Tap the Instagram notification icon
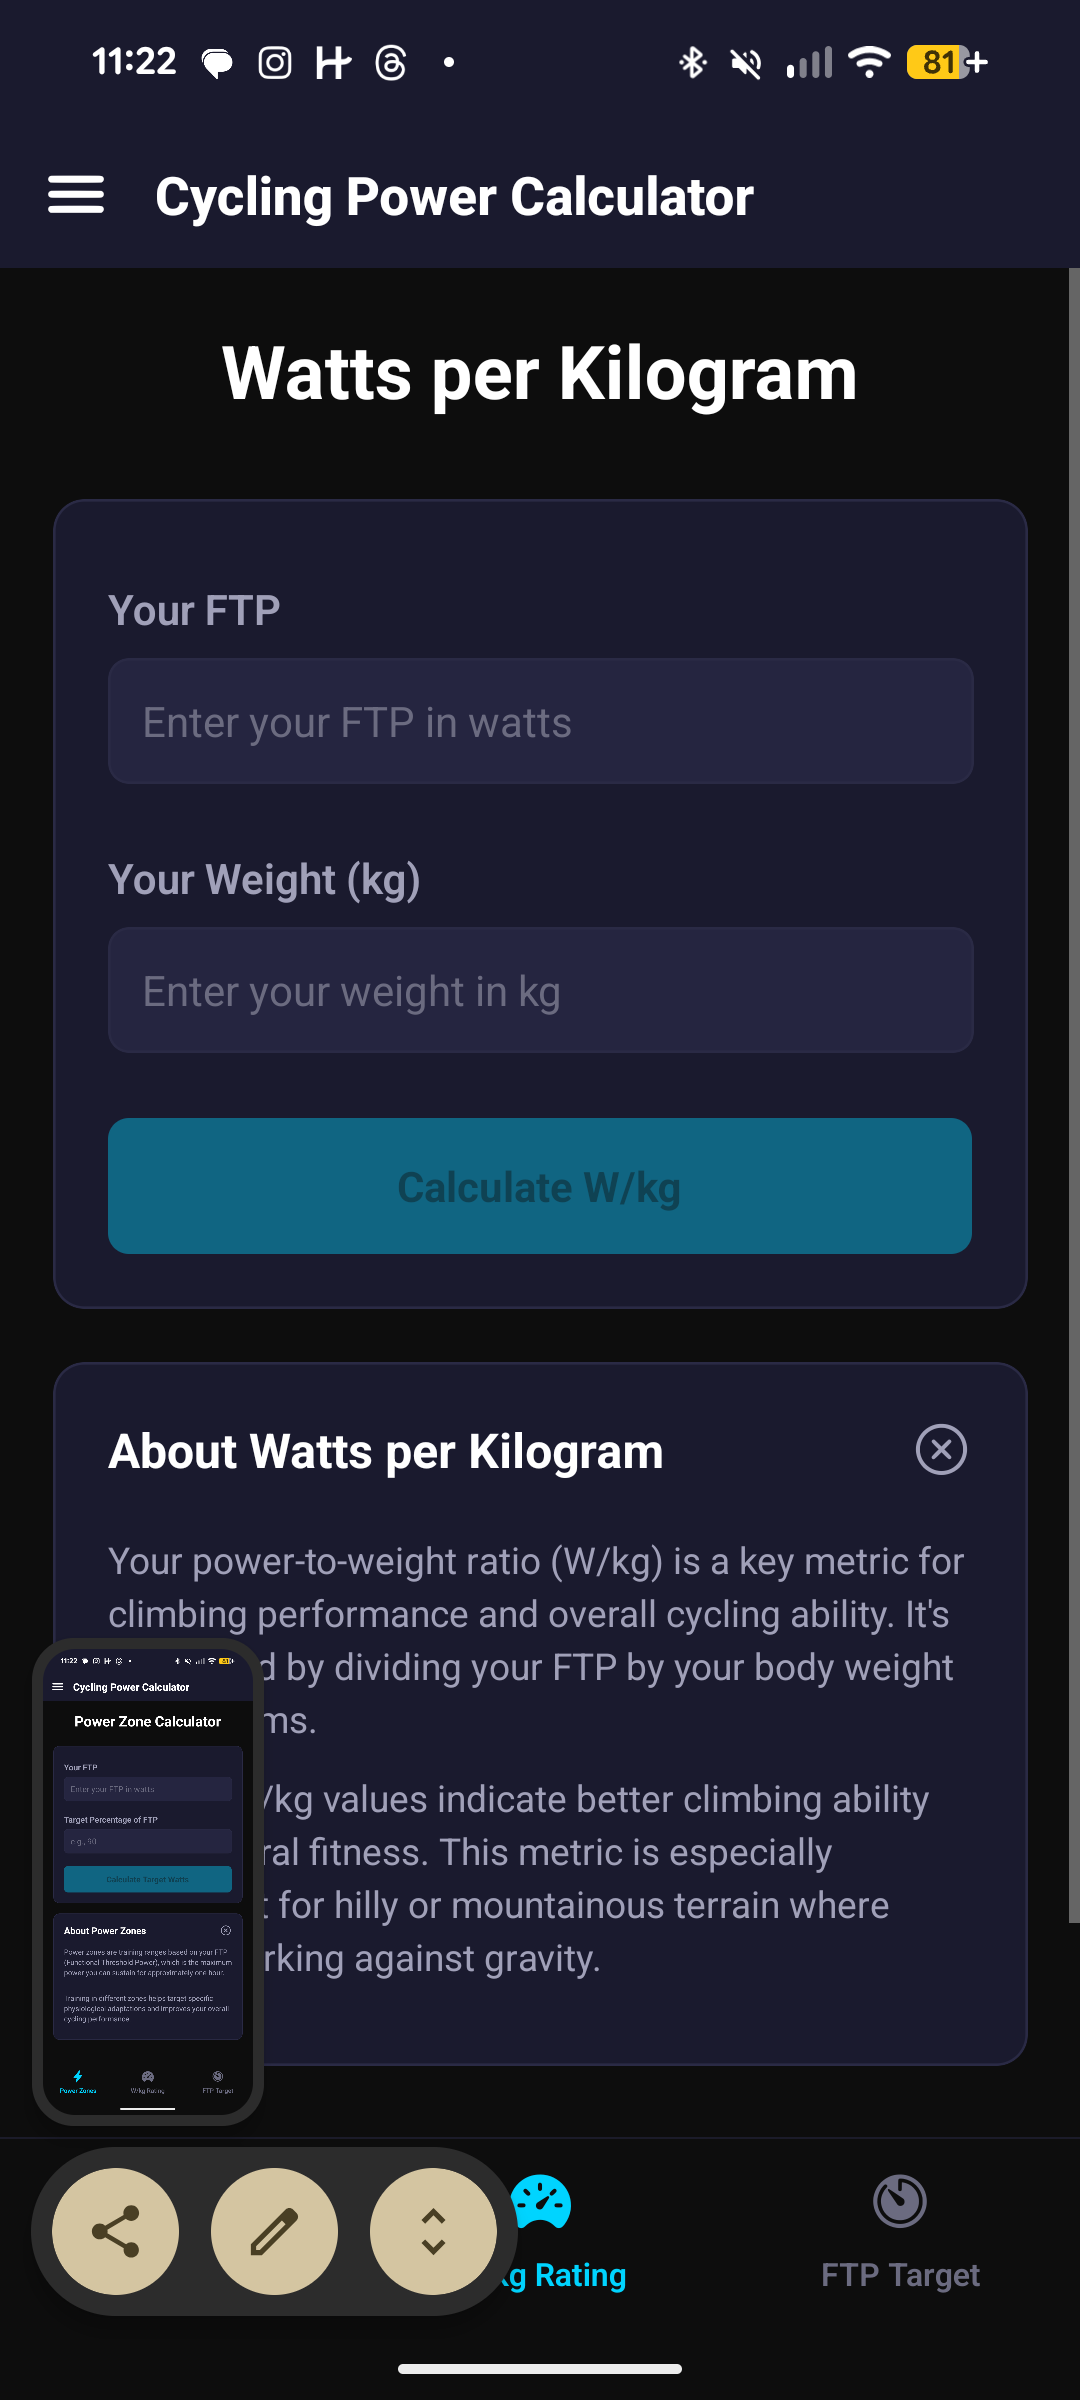The height and width of the screenshot is (2400, 1080). [x=275, y=63]
